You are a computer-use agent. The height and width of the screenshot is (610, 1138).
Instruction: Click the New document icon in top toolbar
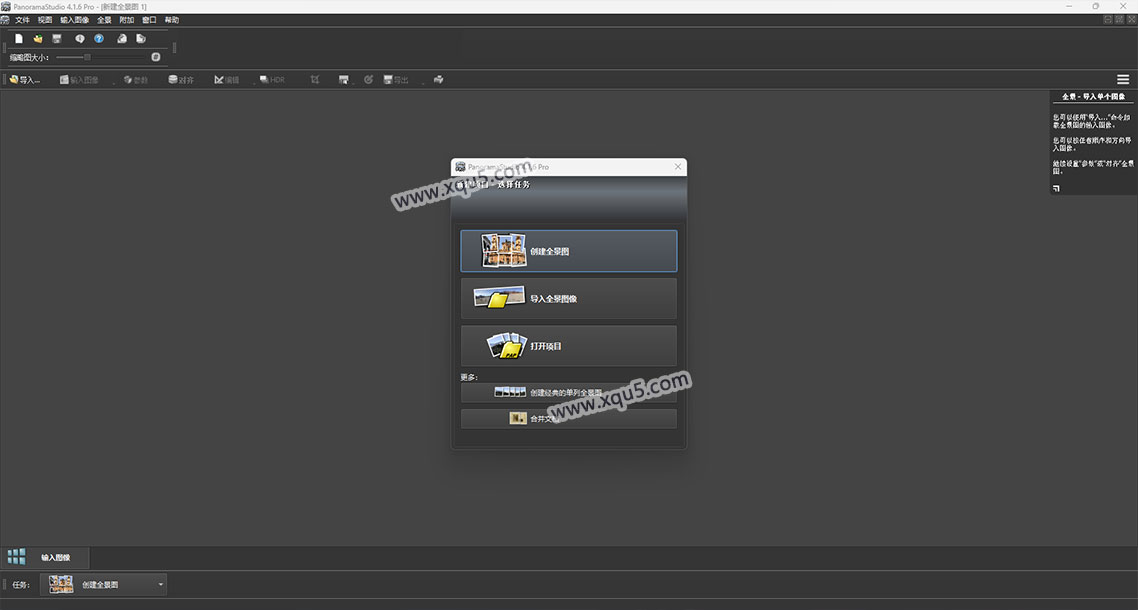[x=19, y=38]
